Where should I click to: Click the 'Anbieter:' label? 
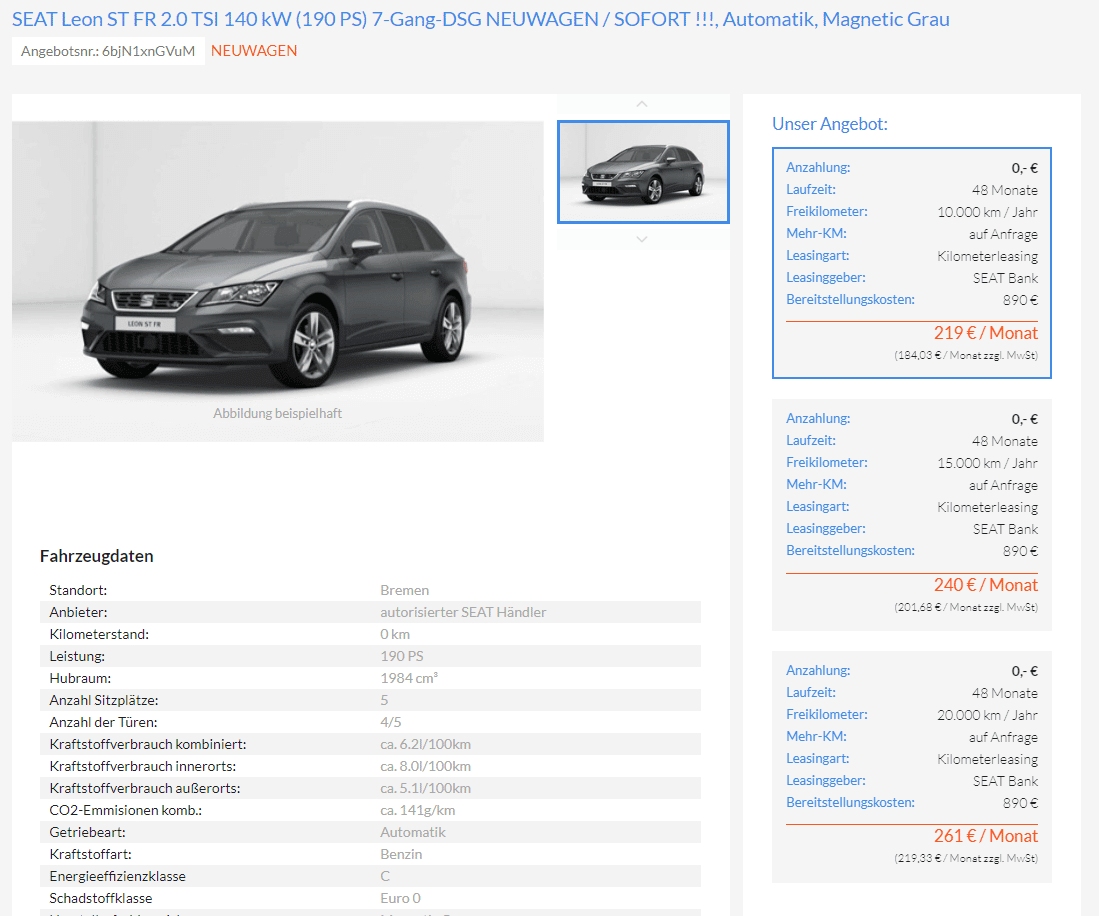coord(78,612)
